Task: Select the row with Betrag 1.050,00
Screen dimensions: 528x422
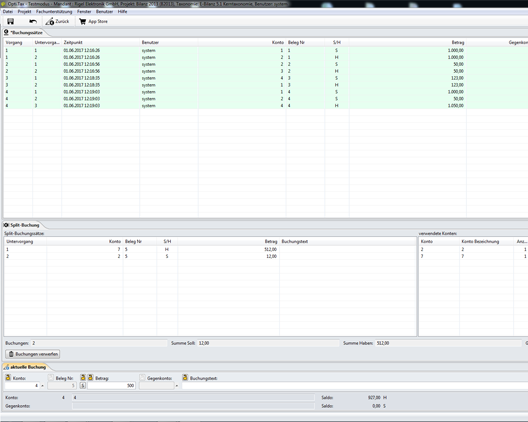Action: coord(266,106)
